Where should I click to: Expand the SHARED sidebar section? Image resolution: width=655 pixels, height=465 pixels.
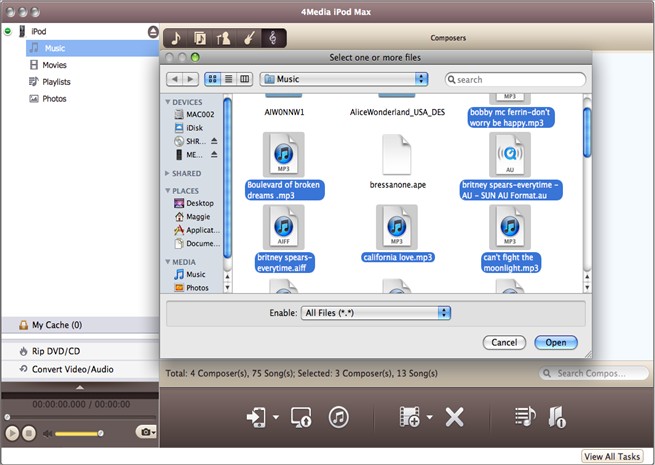click(x=168, y=173)
